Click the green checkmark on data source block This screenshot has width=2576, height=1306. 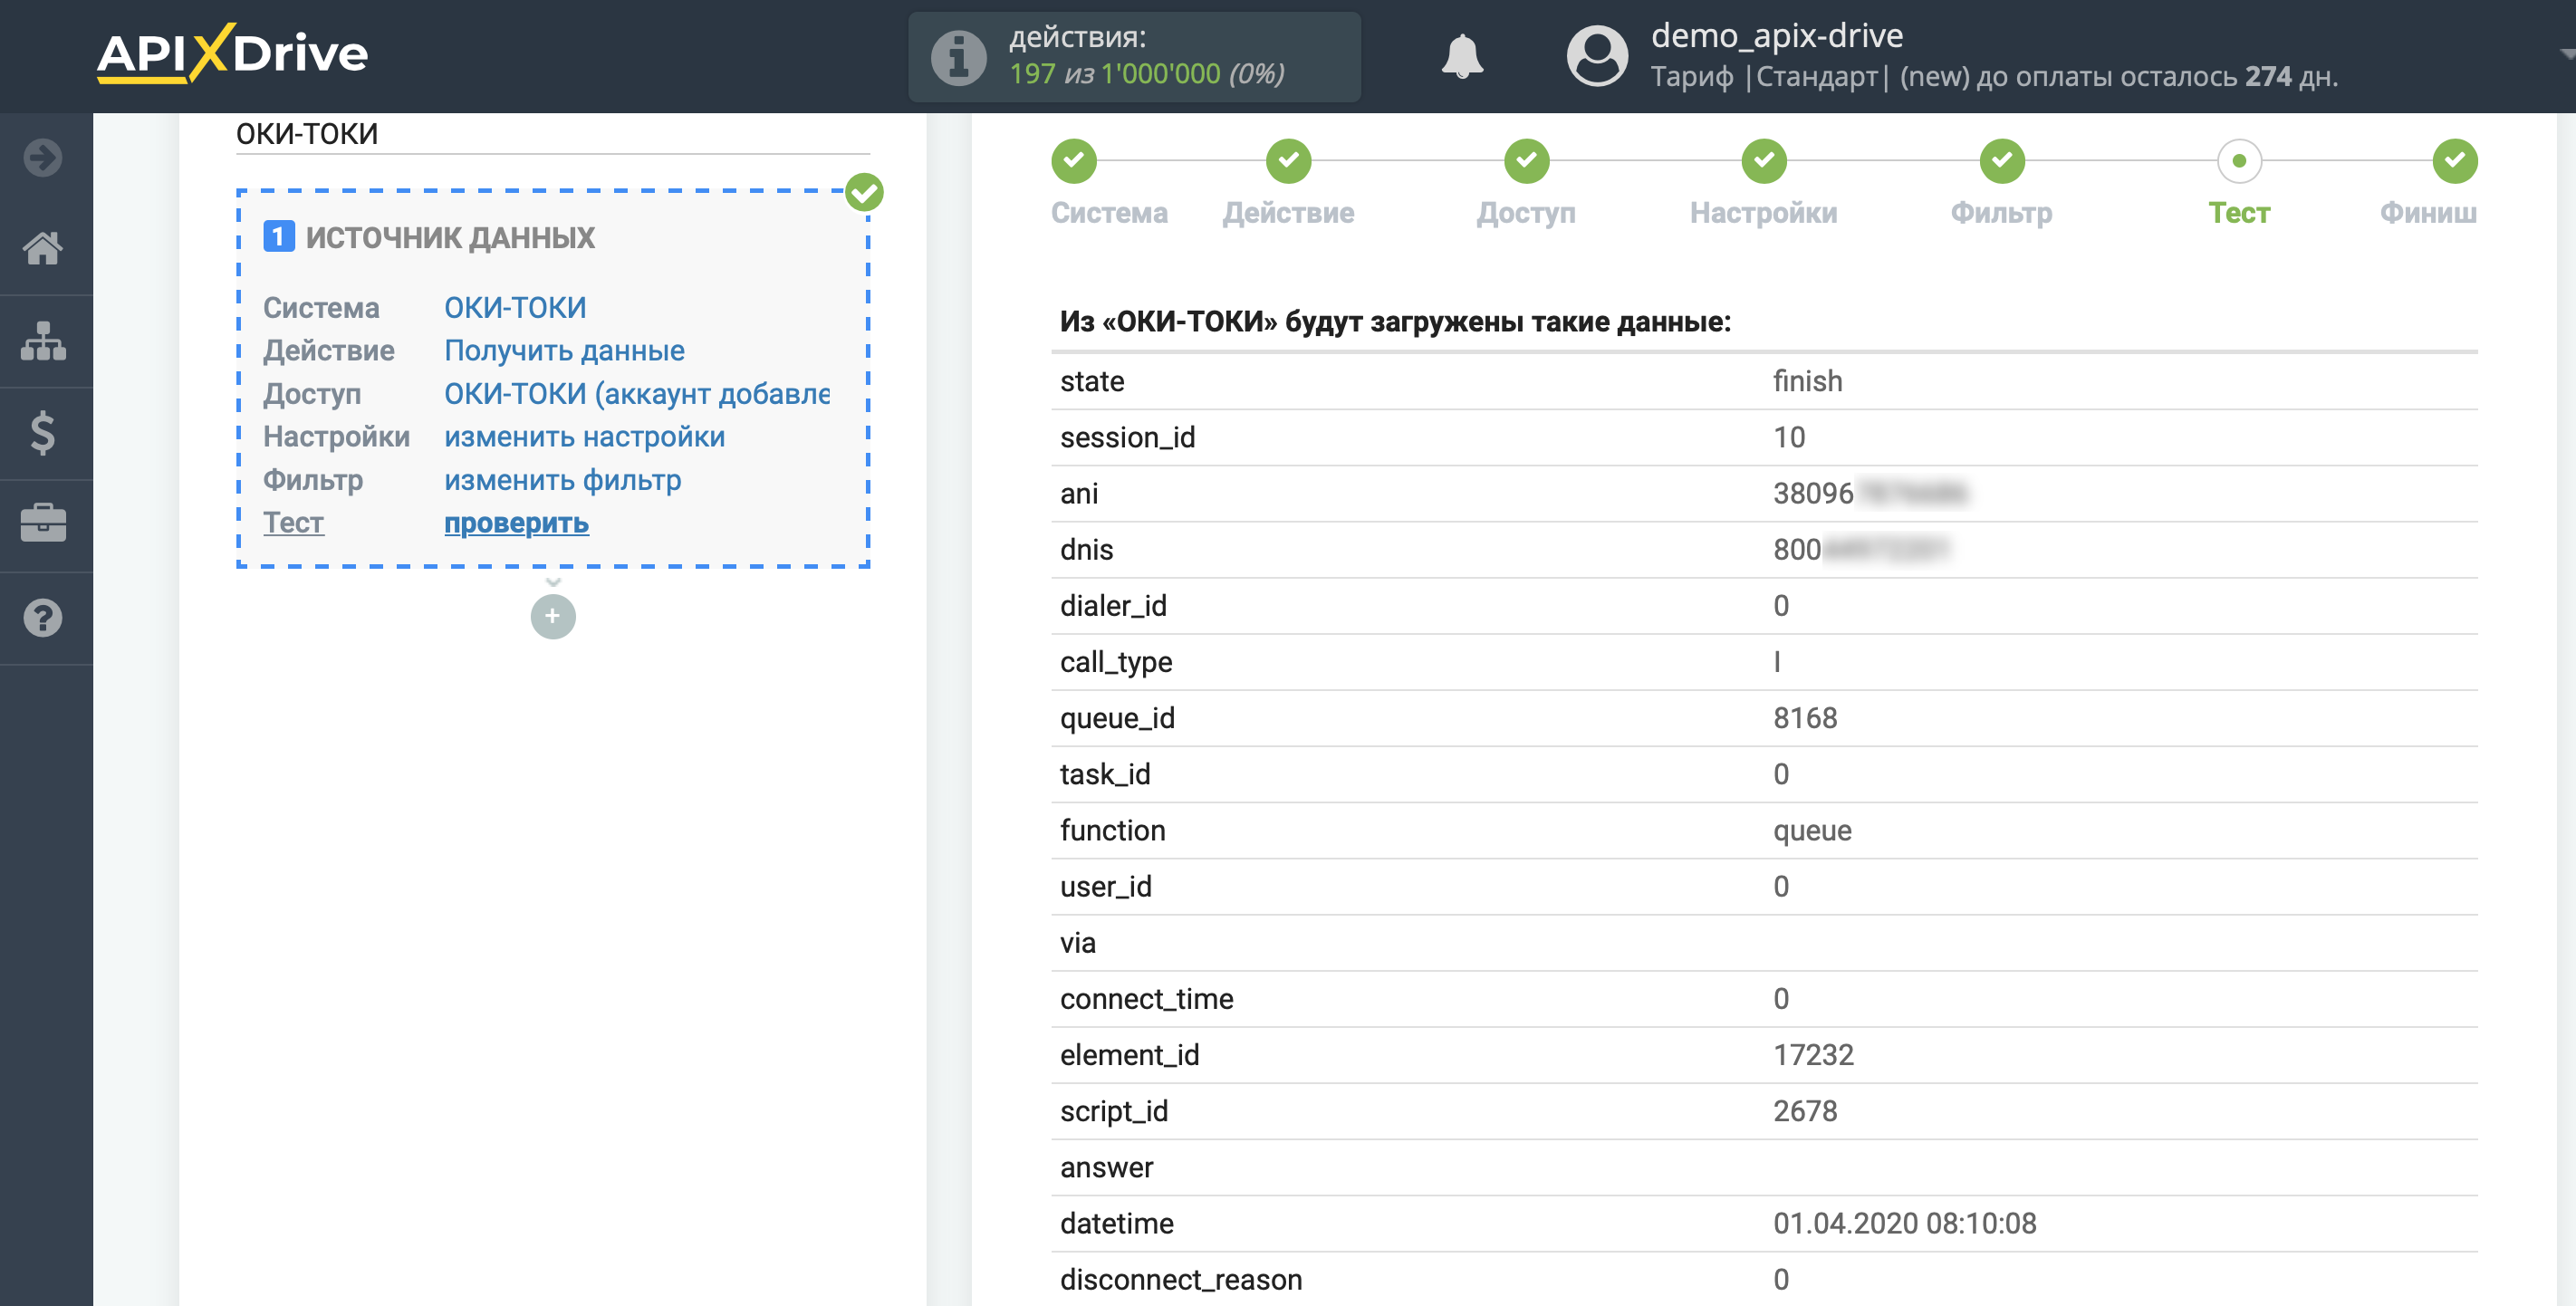[x=864, y=193]
